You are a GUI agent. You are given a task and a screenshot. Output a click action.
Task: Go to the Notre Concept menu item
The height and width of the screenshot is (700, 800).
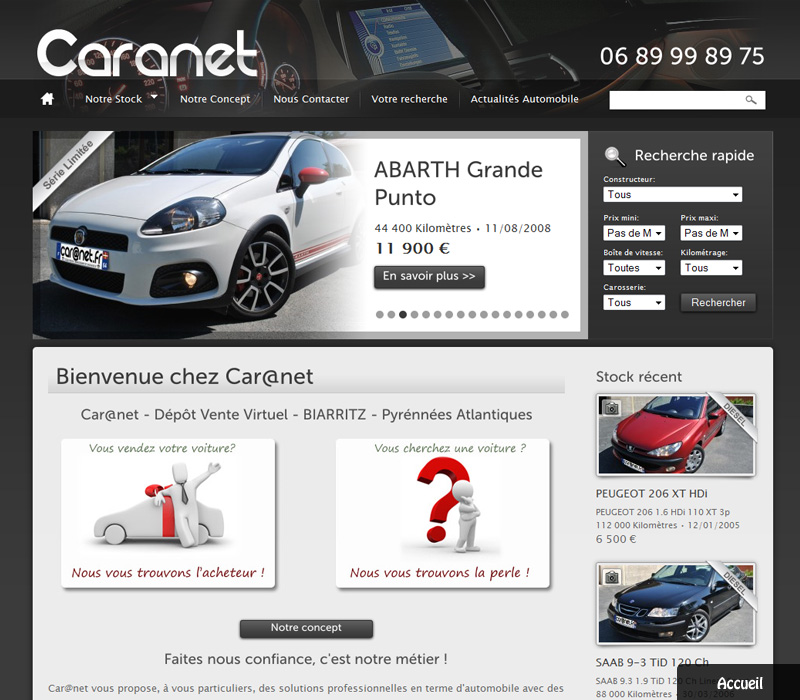215,99
